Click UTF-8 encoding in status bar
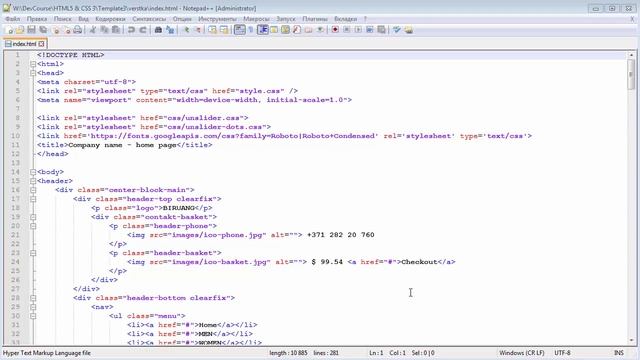This screenshot has height=360, width=640. click(562, 353)
